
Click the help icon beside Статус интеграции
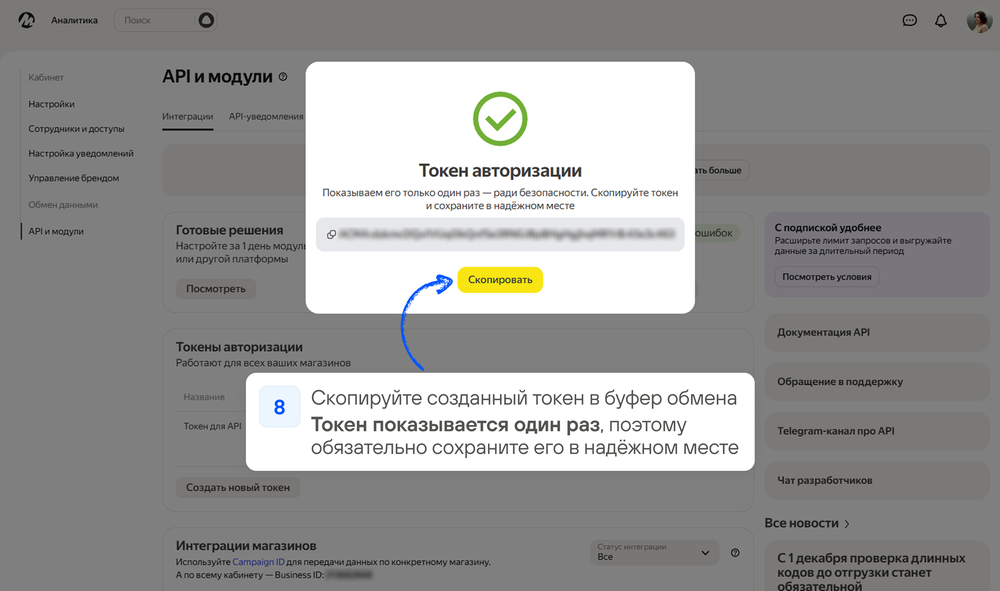tap(735, 553)
